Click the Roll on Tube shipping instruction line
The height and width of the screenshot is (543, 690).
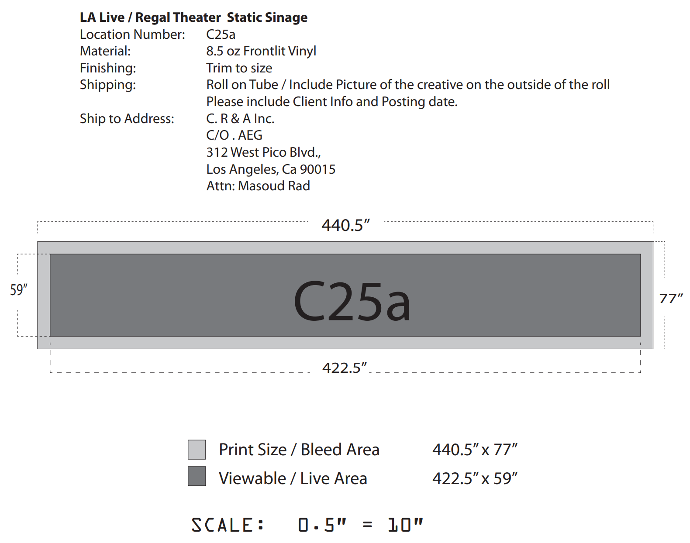[408, 84]
